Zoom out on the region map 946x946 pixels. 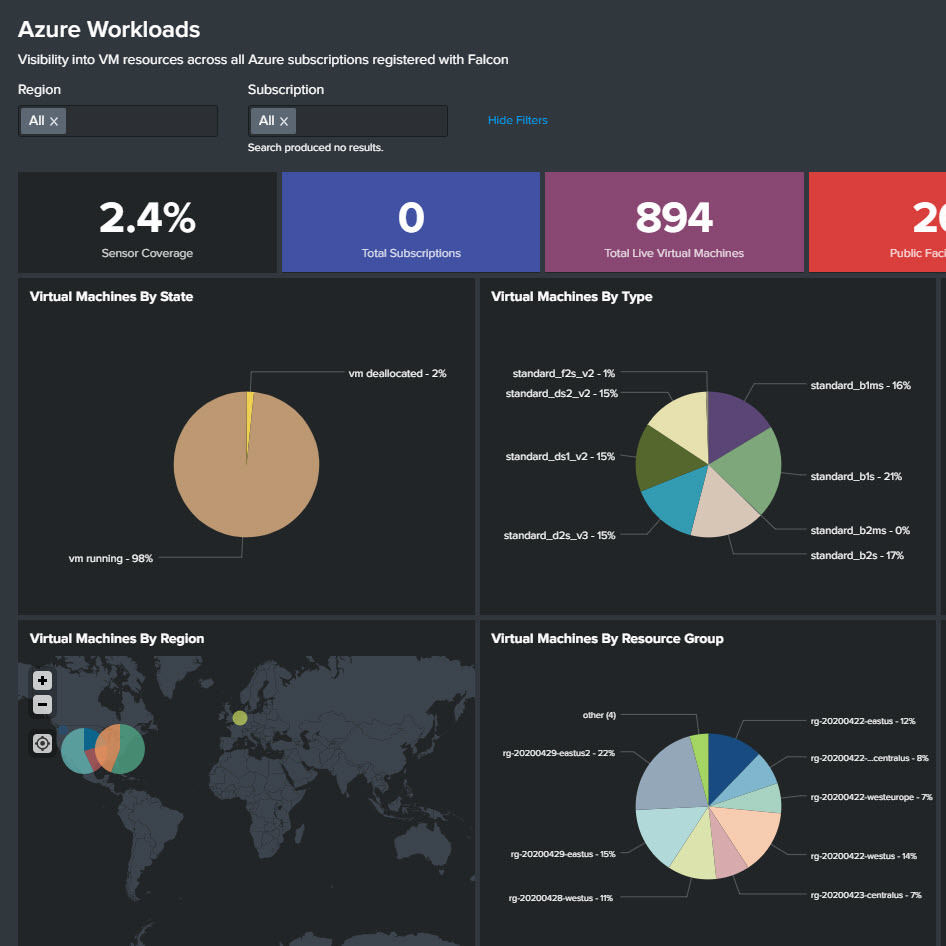pyautogui.click(x=42, y=704)
